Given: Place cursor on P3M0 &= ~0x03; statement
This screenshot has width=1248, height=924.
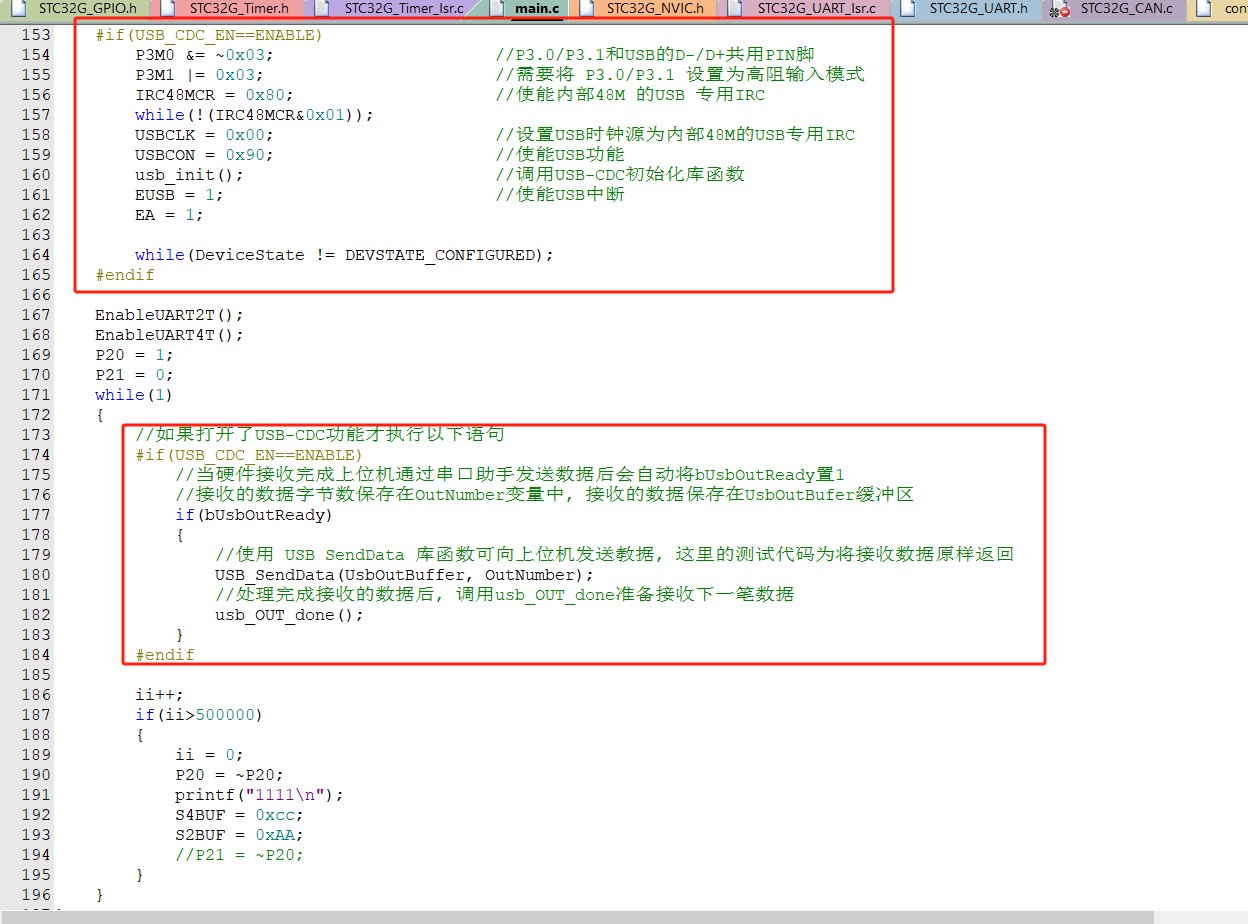Looking at the screenshot, I should 204,55.
